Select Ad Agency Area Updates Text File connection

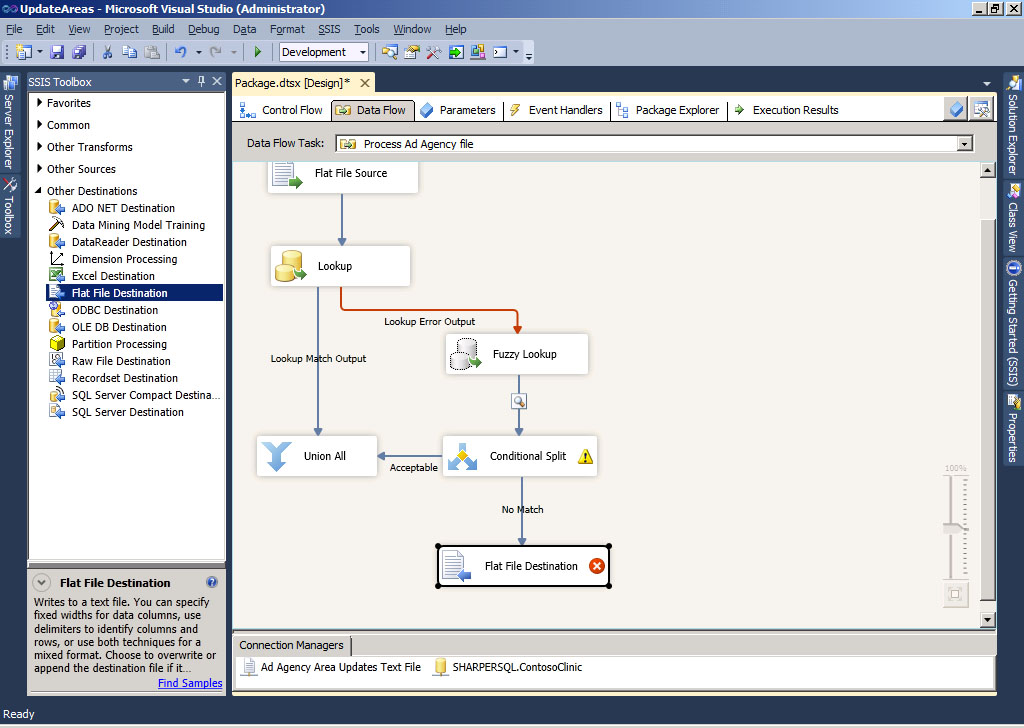(331, 667)
